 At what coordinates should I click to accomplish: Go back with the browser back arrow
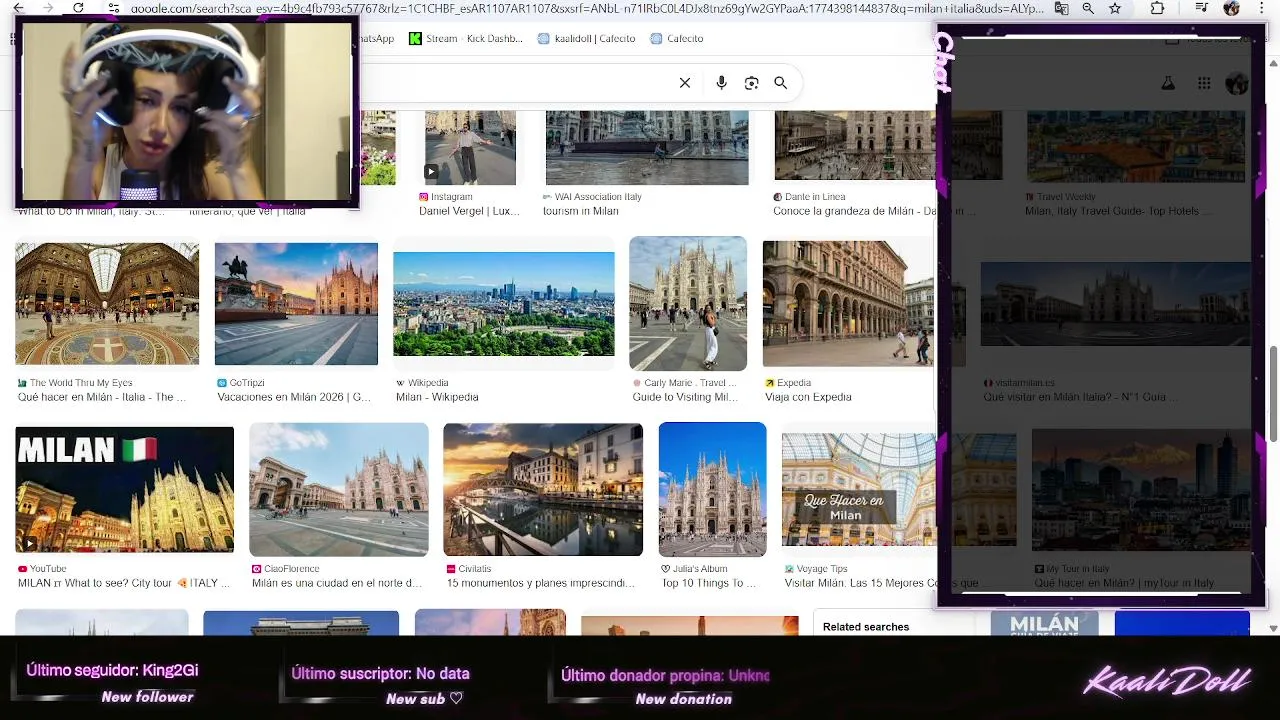coord(17,8)
